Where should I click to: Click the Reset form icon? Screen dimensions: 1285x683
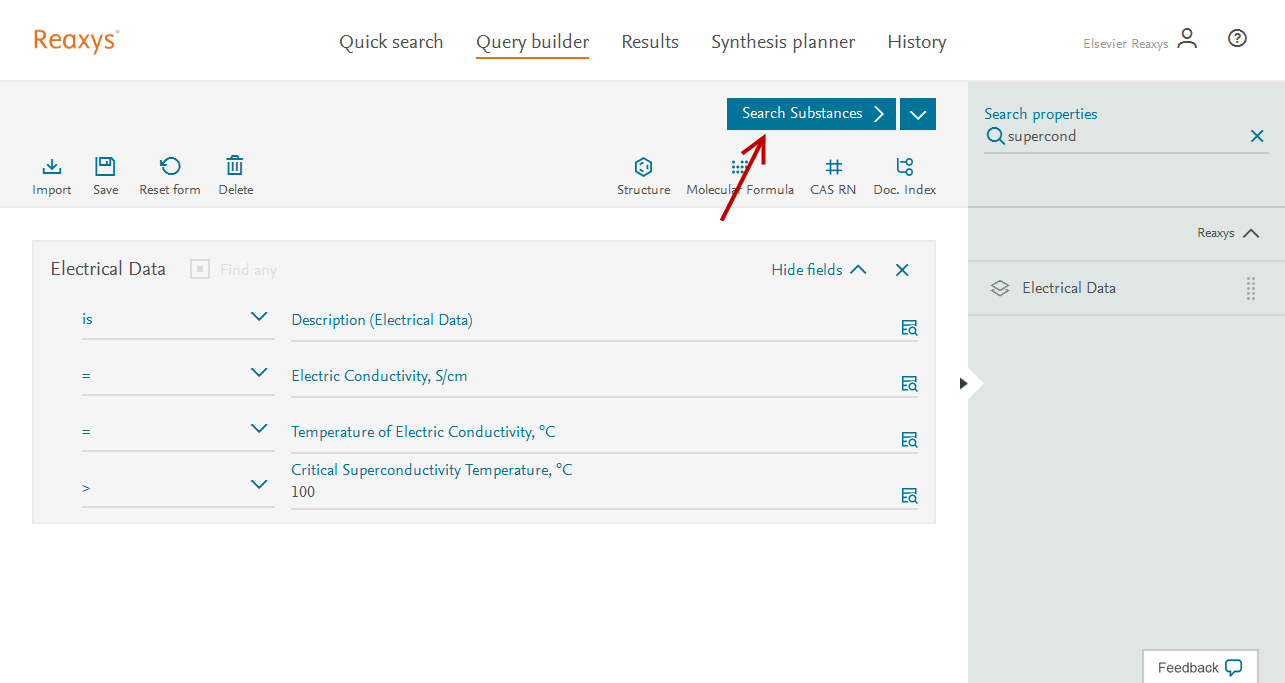[x=170, y=167]
